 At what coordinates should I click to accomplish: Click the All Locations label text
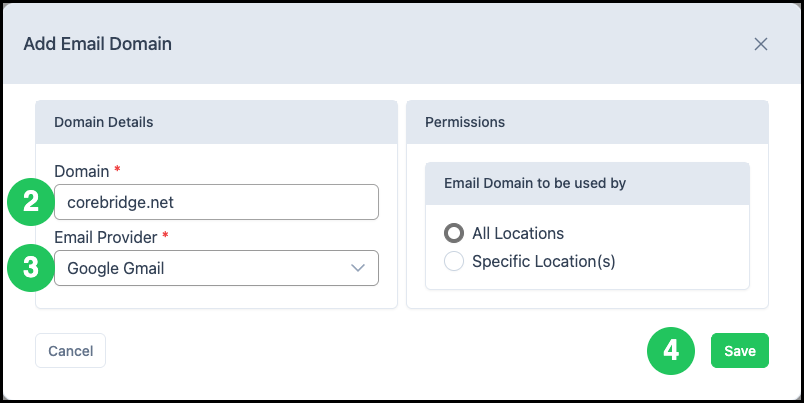(x=518, y=234)
